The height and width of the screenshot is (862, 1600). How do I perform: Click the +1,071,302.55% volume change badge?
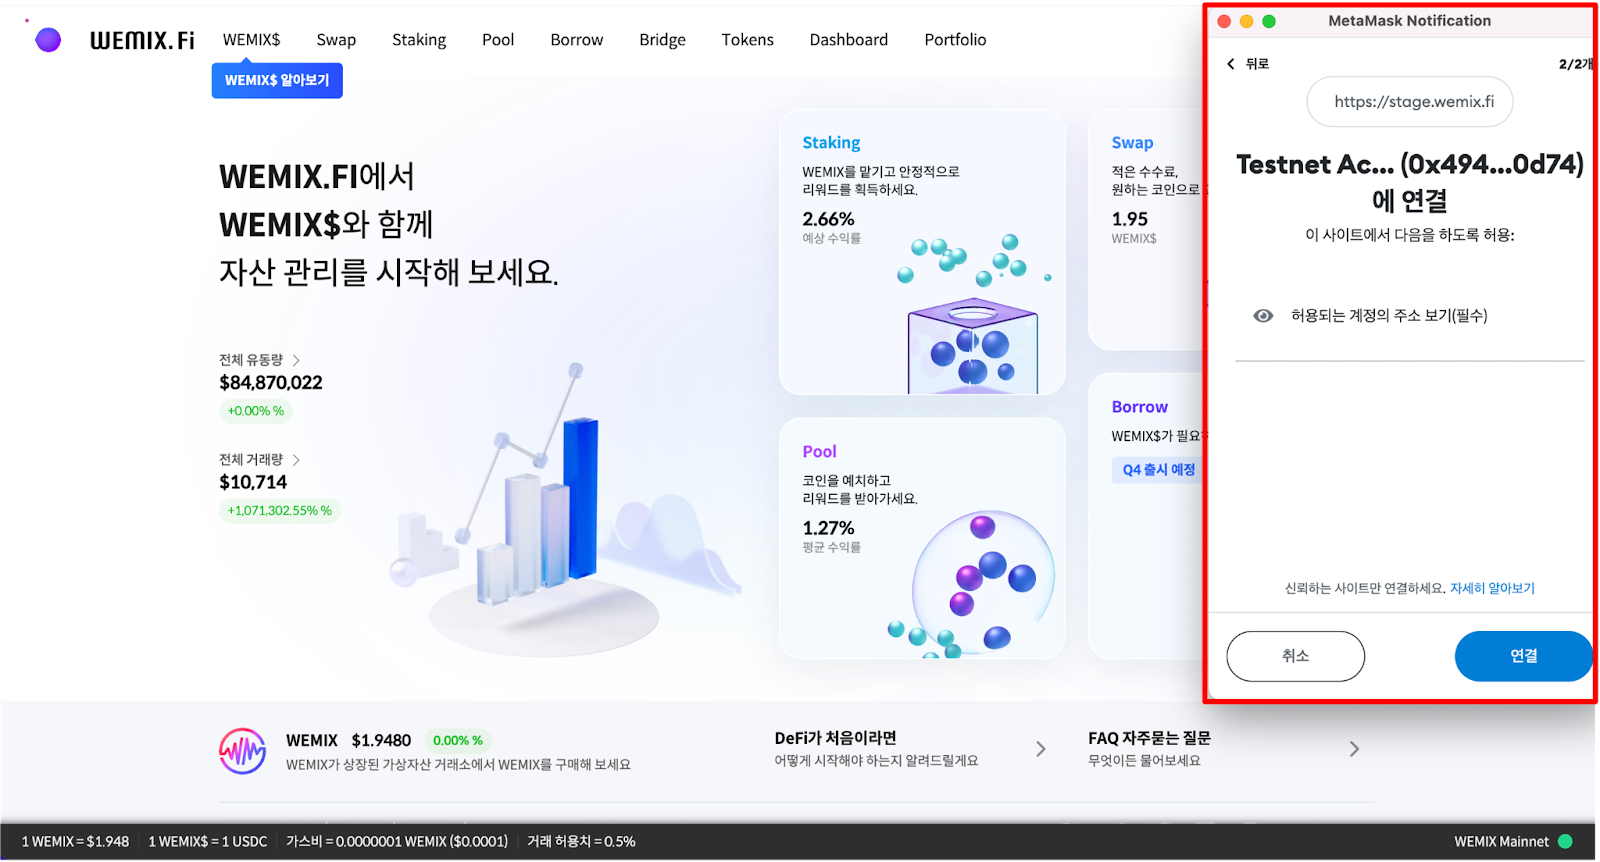280,511
